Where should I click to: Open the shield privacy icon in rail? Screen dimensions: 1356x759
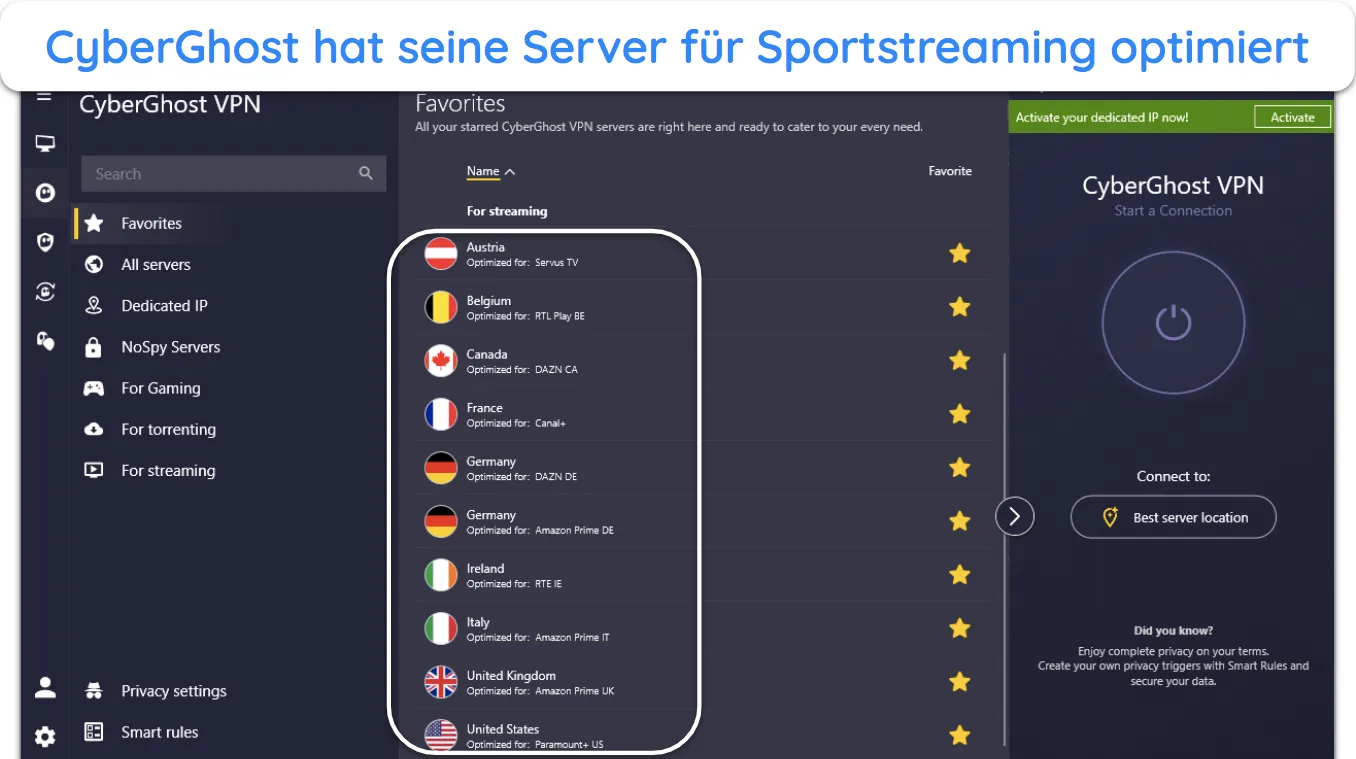tap(45, 241)
